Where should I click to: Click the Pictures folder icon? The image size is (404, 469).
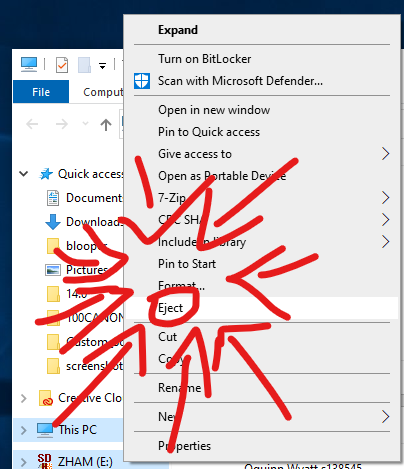click(53, 270)
